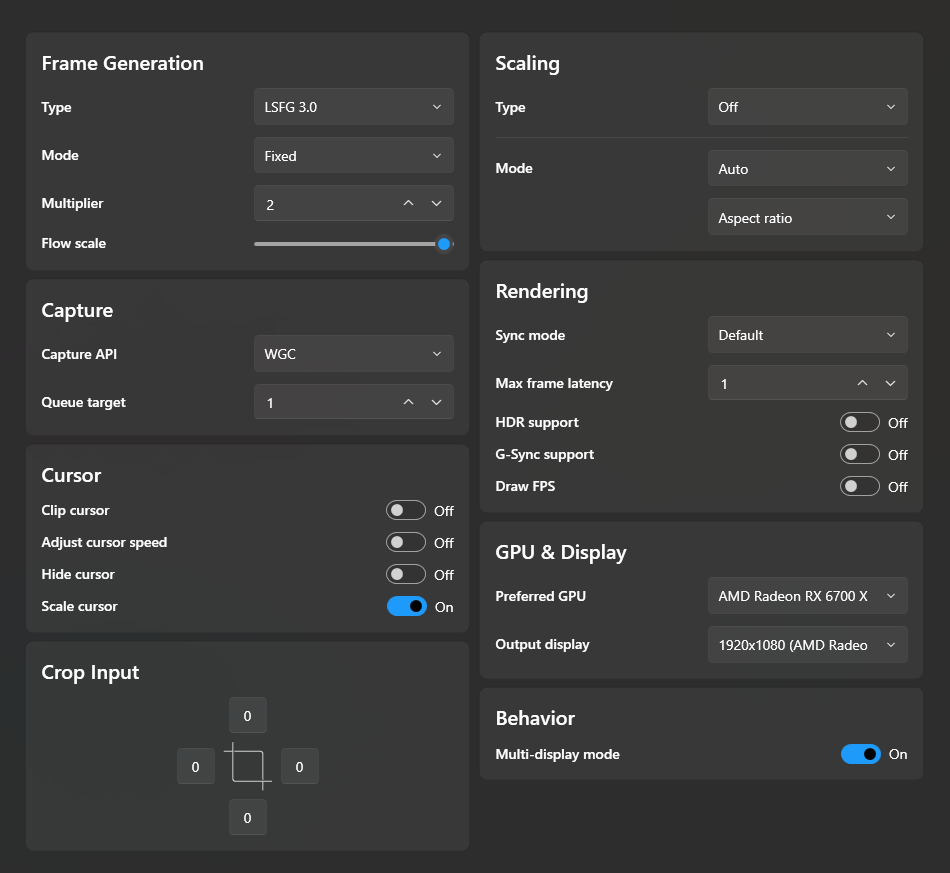Turn off Multi-display mode switch
This screenshot has width=950, height=873.
click(x=860, y=754)
